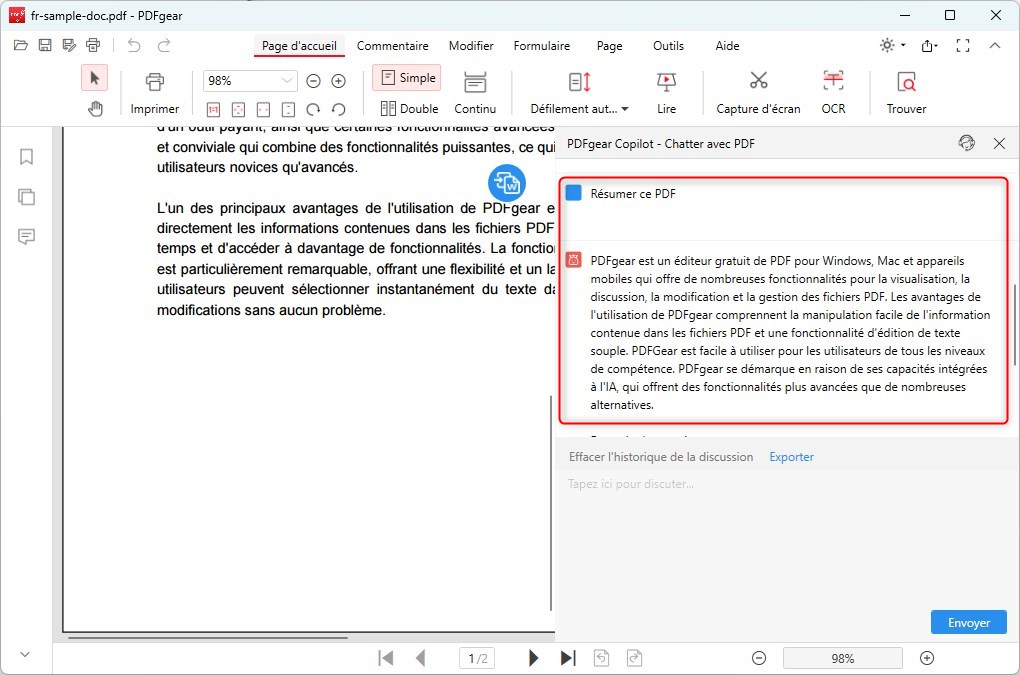Enable Simple page view mode
The image size is (1020, 675).
(406, 77)
